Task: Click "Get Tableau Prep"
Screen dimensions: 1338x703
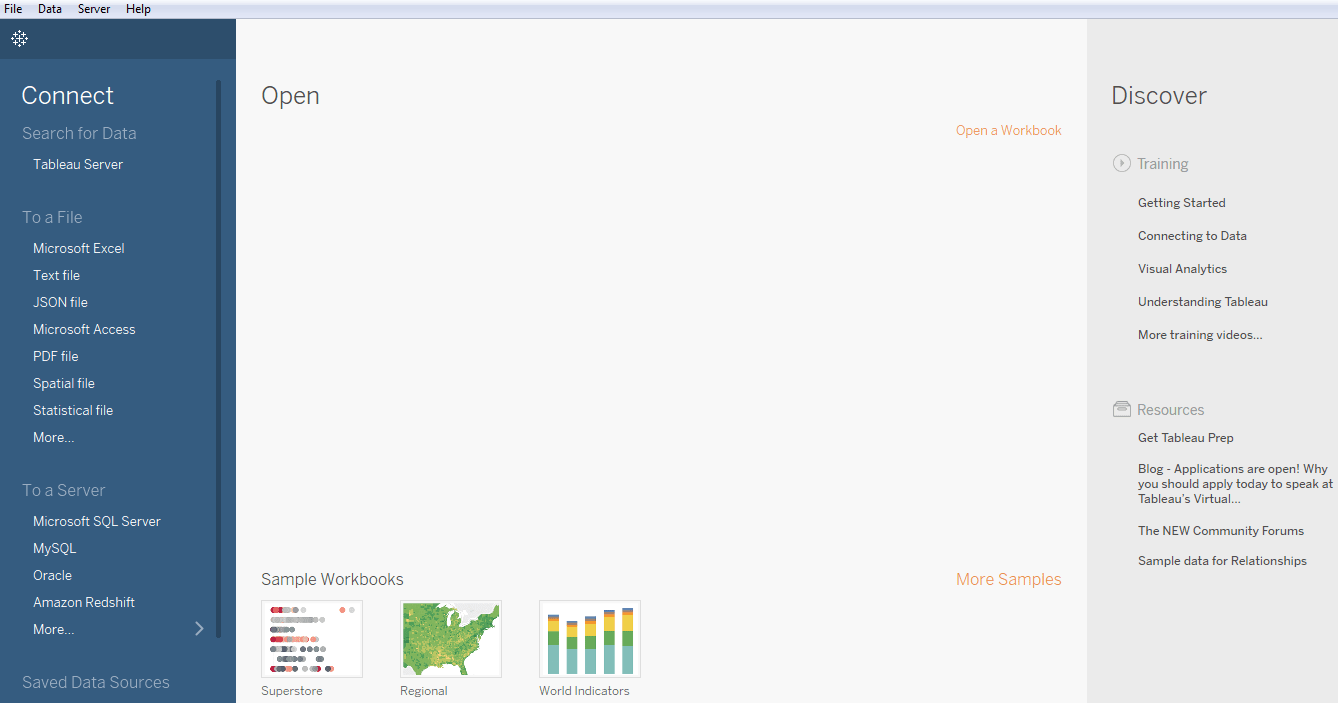Action: 1185,437
